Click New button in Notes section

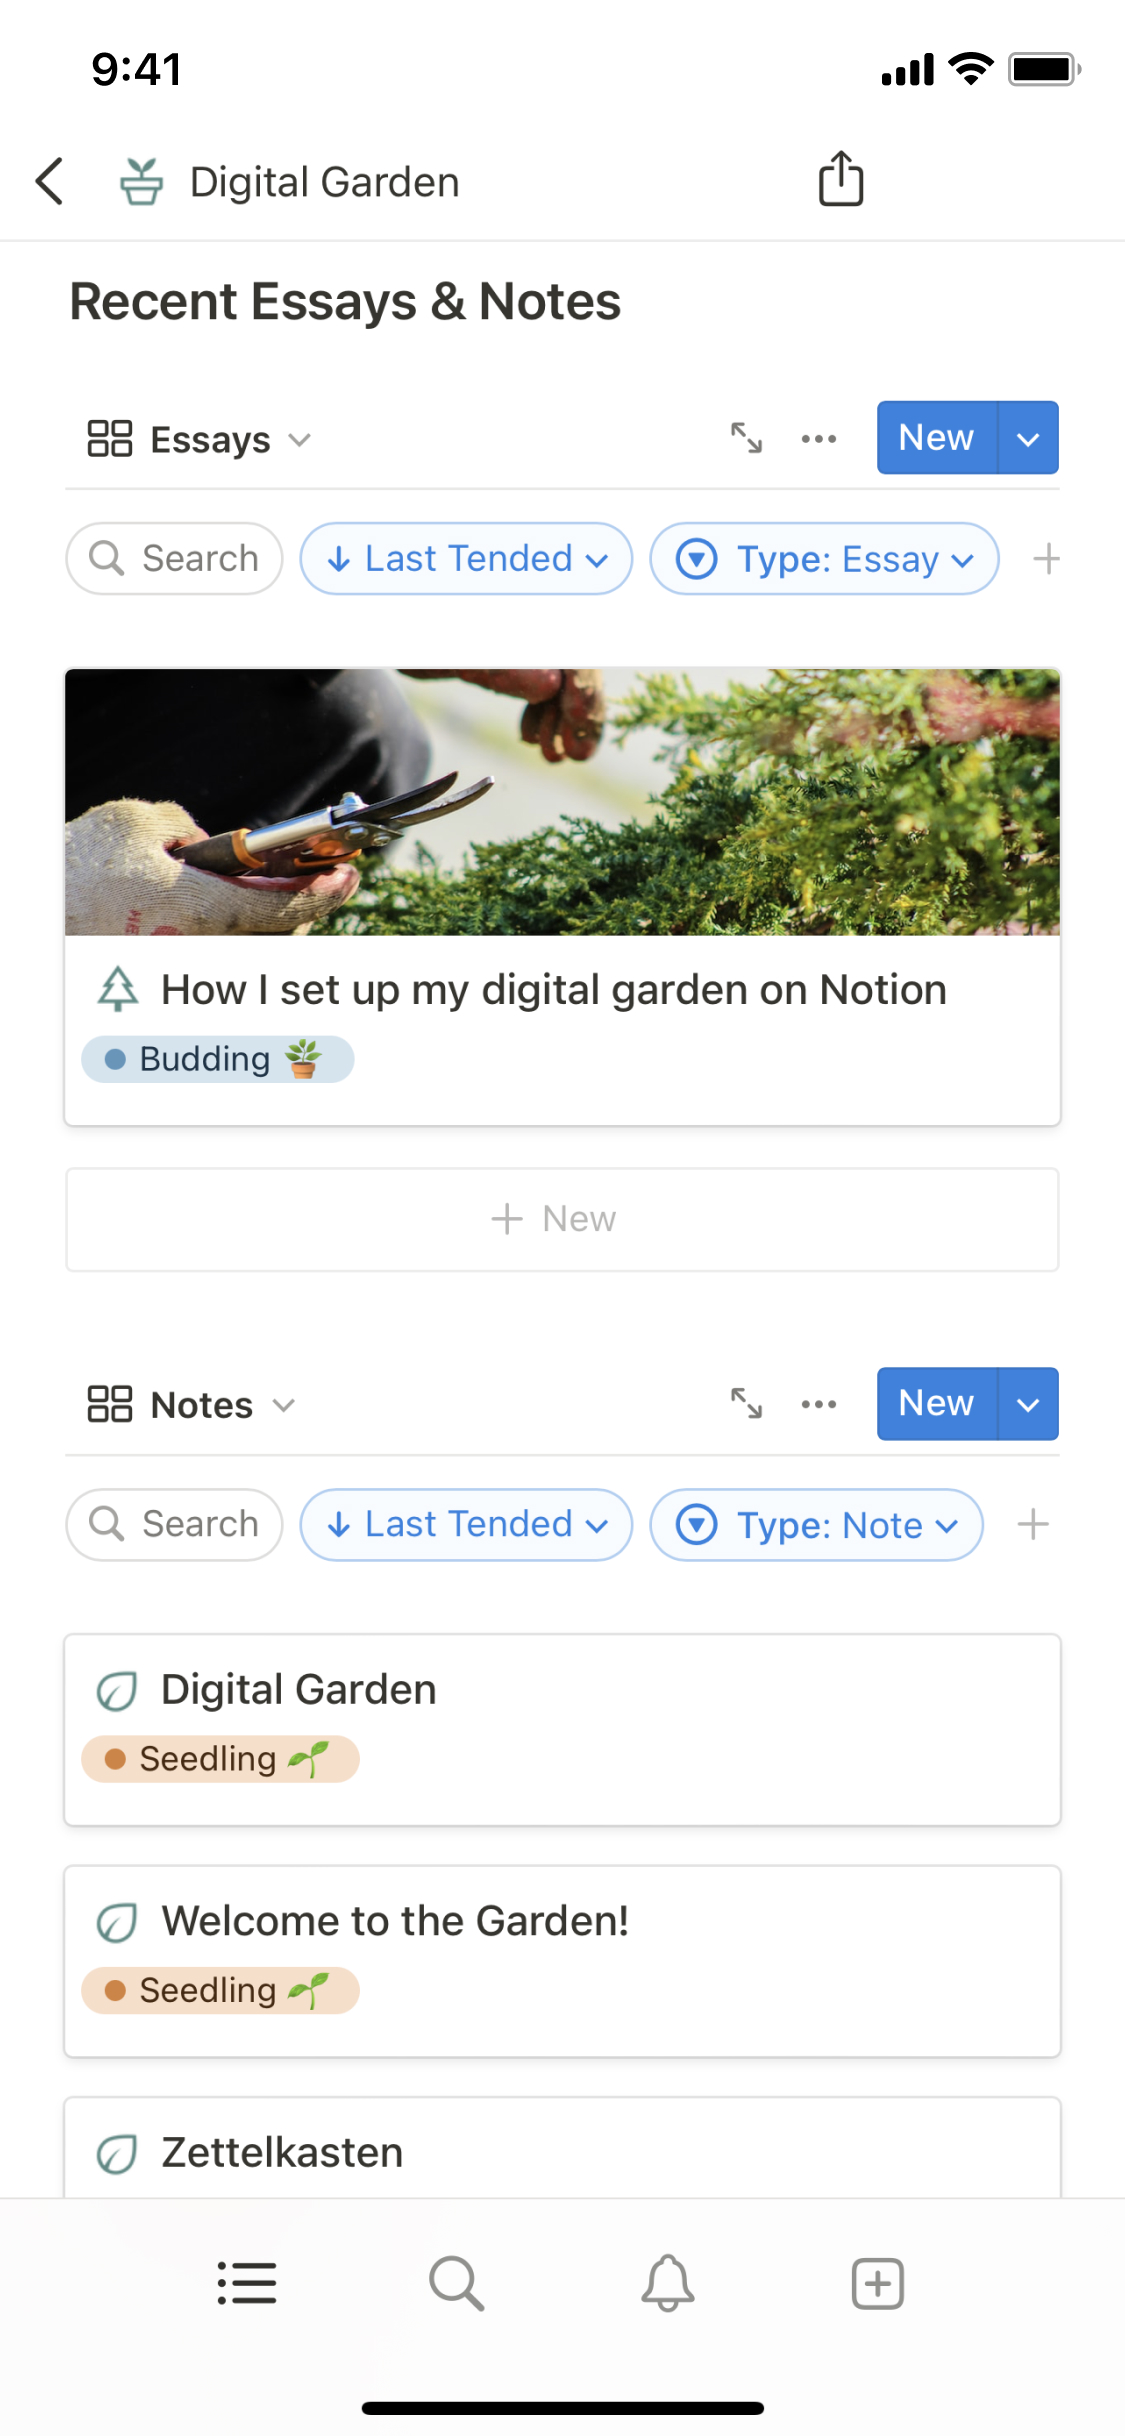[x=936, y=1404]
